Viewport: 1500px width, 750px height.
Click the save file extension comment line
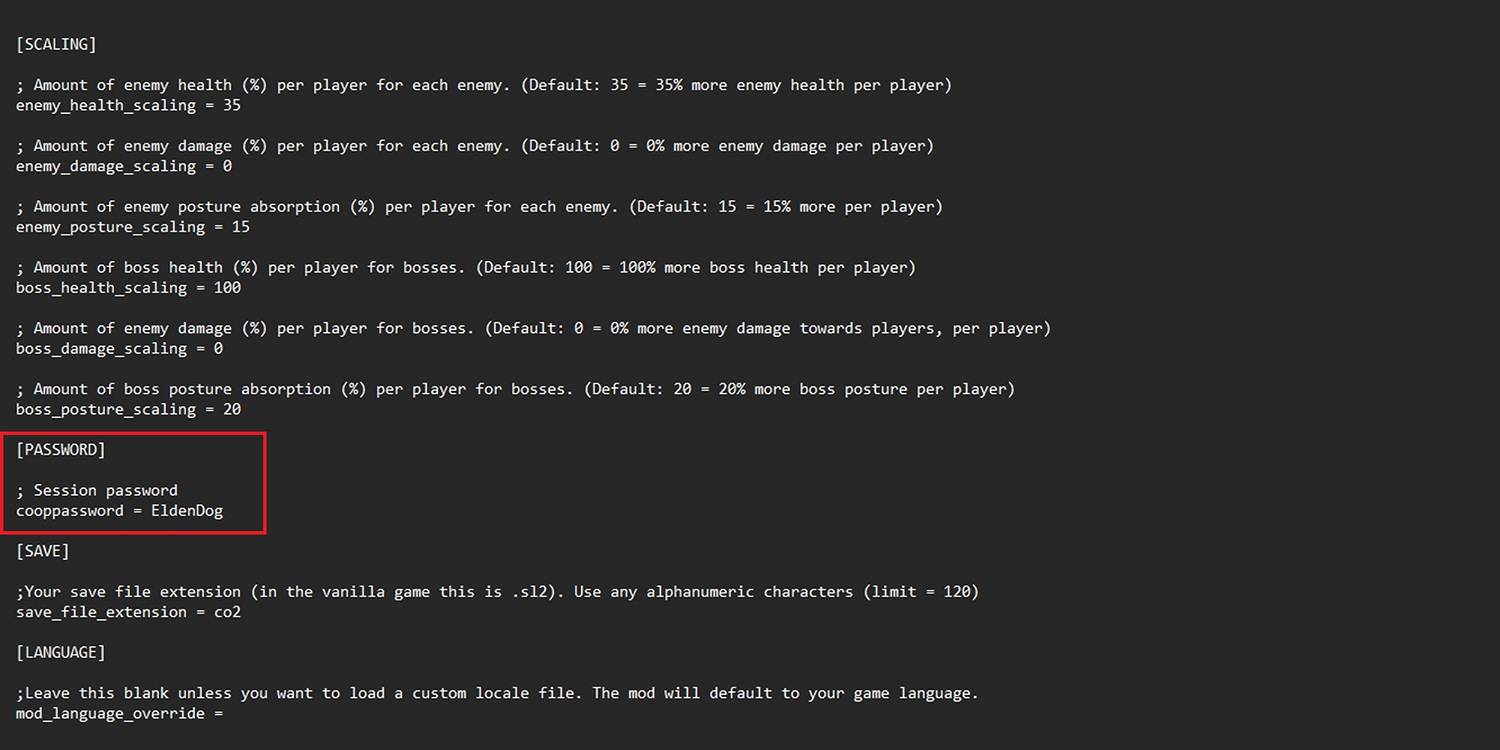pos(497,592)
